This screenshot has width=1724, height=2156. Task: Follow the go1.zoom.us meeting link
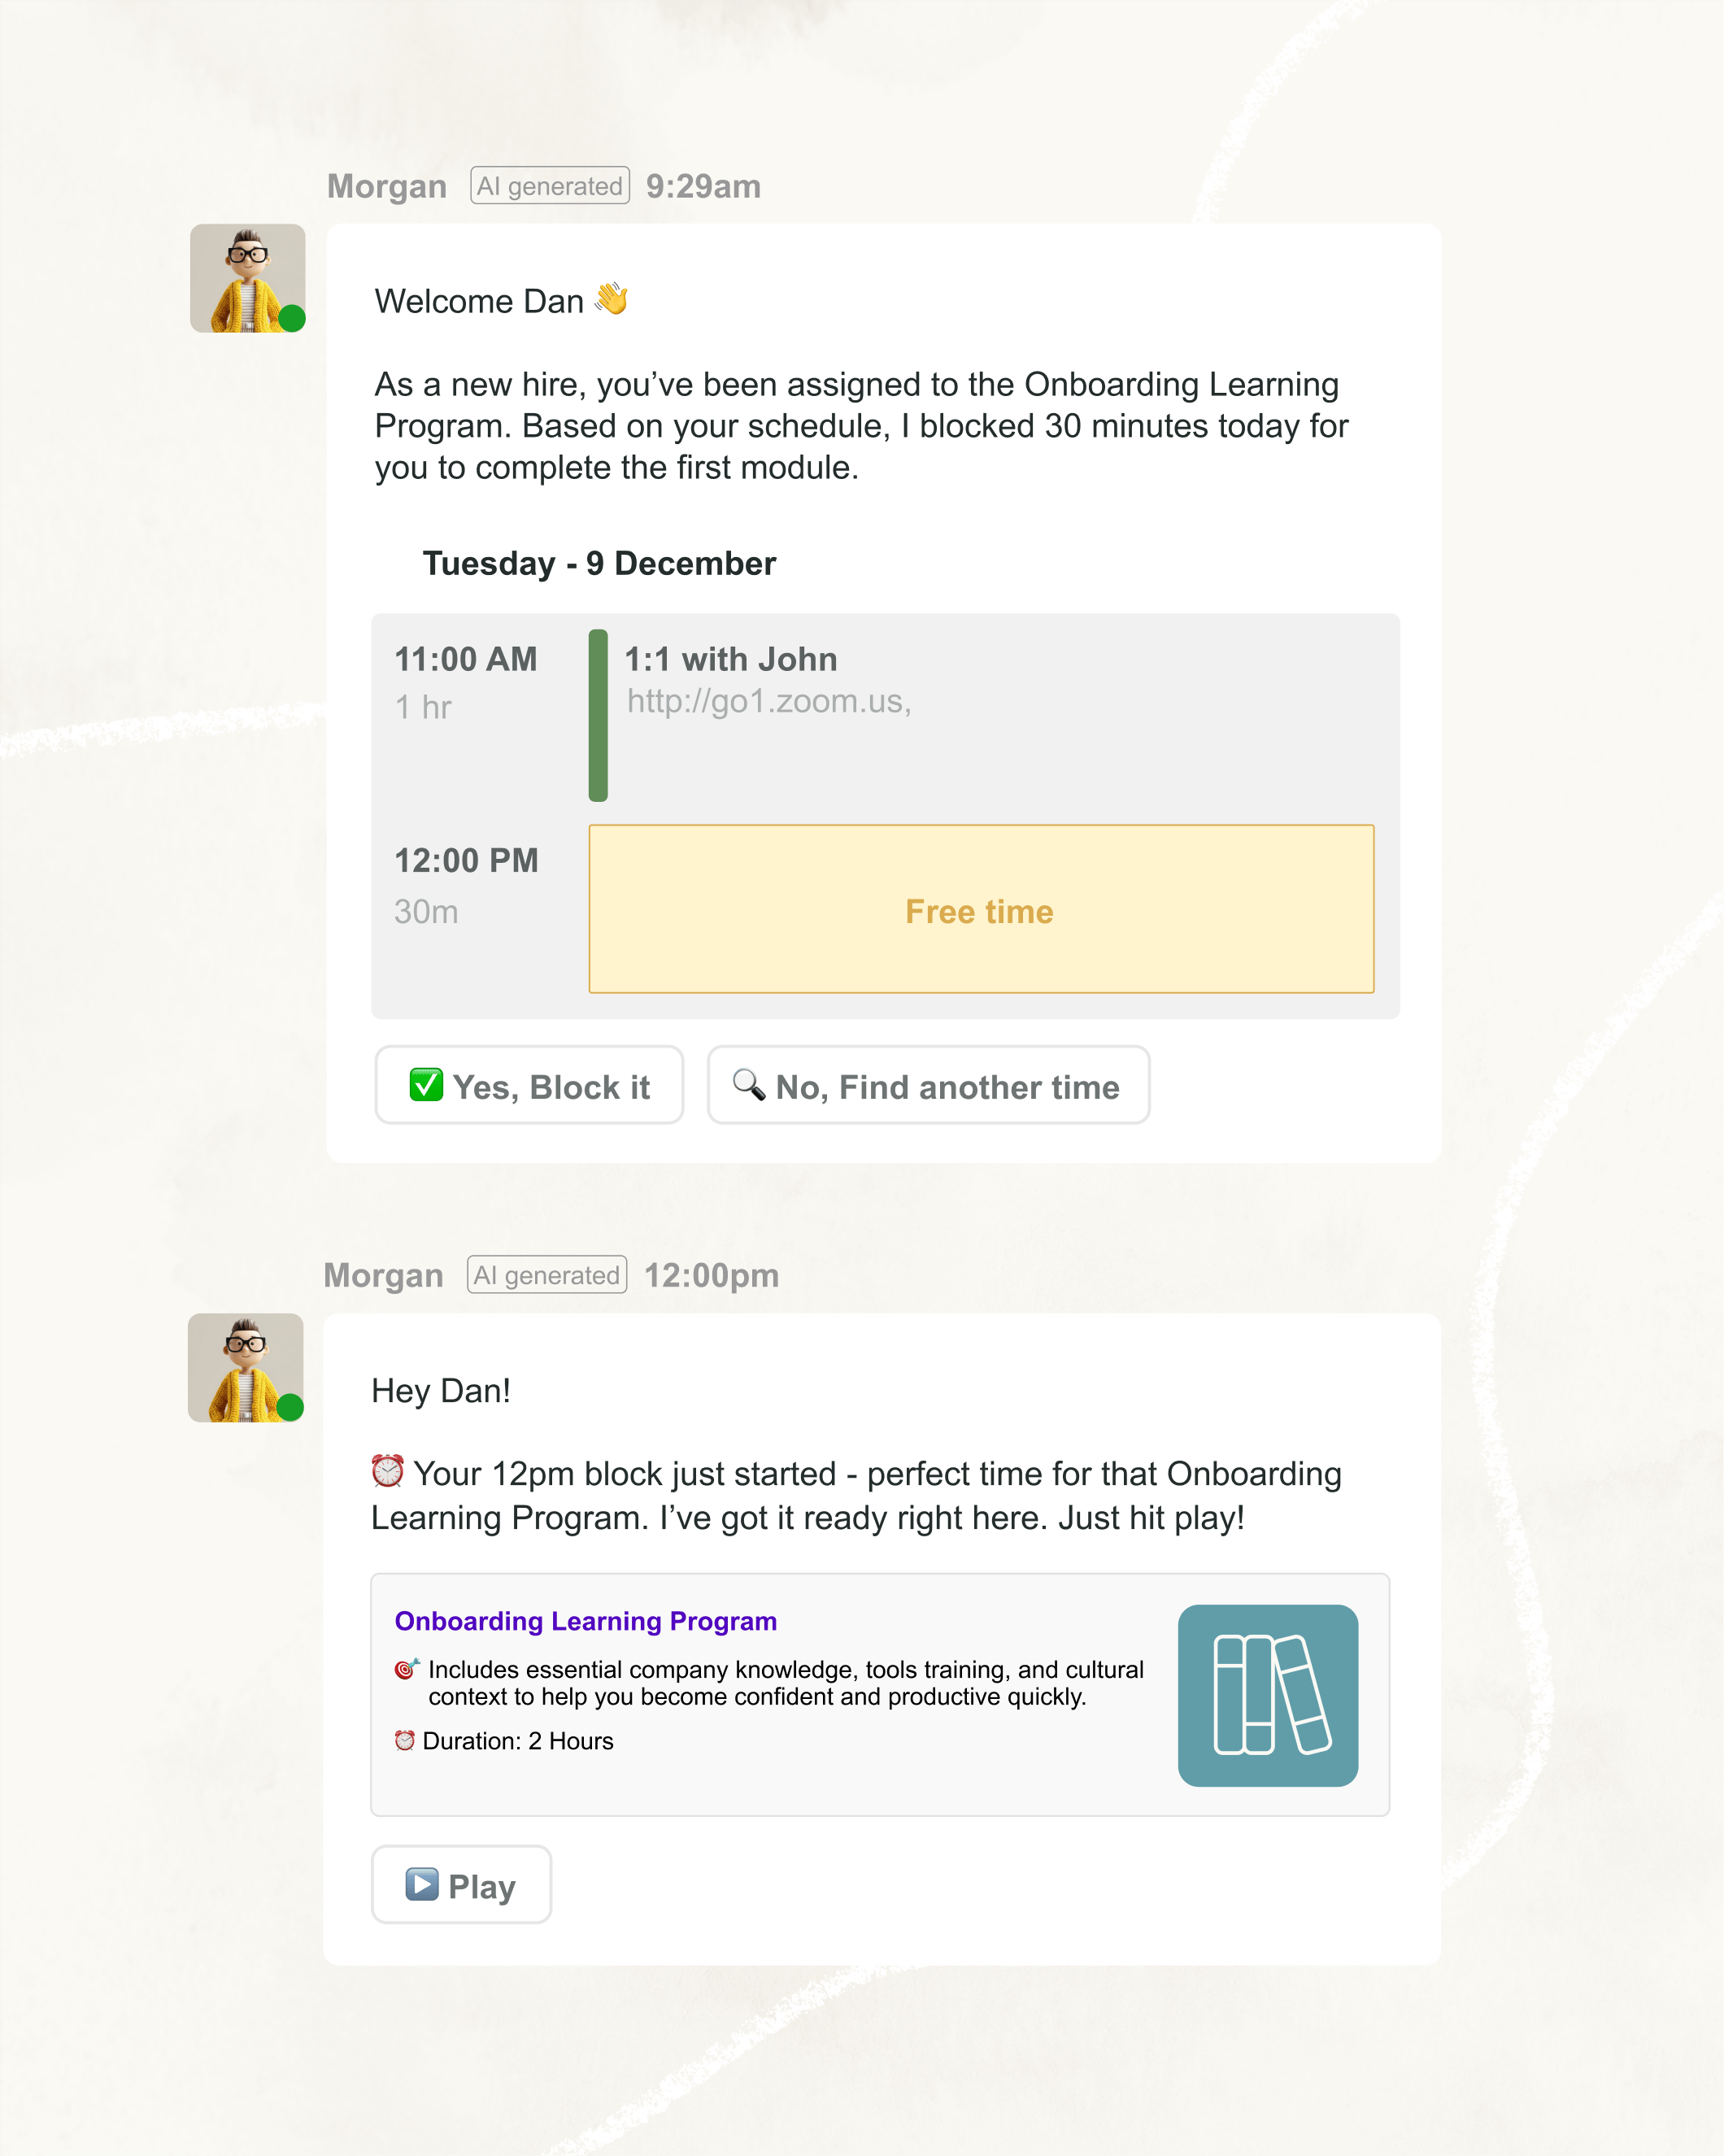click(x=768, y=702)
